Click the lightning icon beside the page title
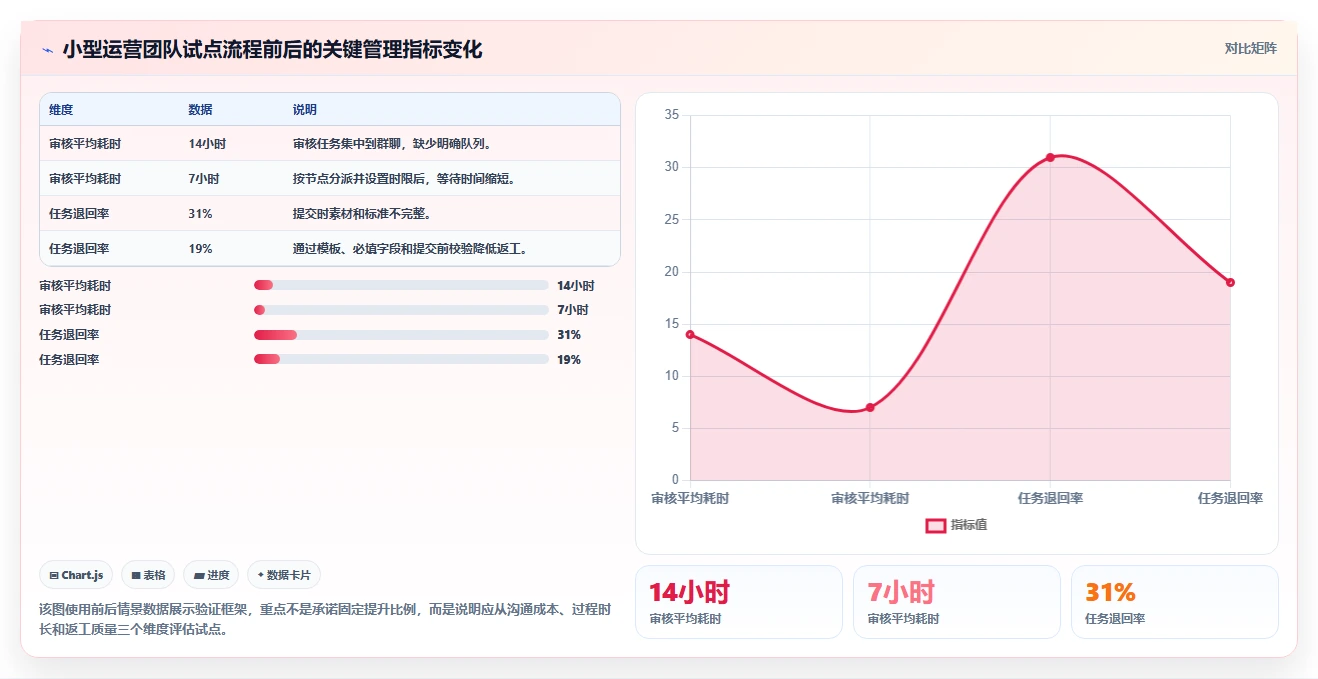 tap(47, 50)
